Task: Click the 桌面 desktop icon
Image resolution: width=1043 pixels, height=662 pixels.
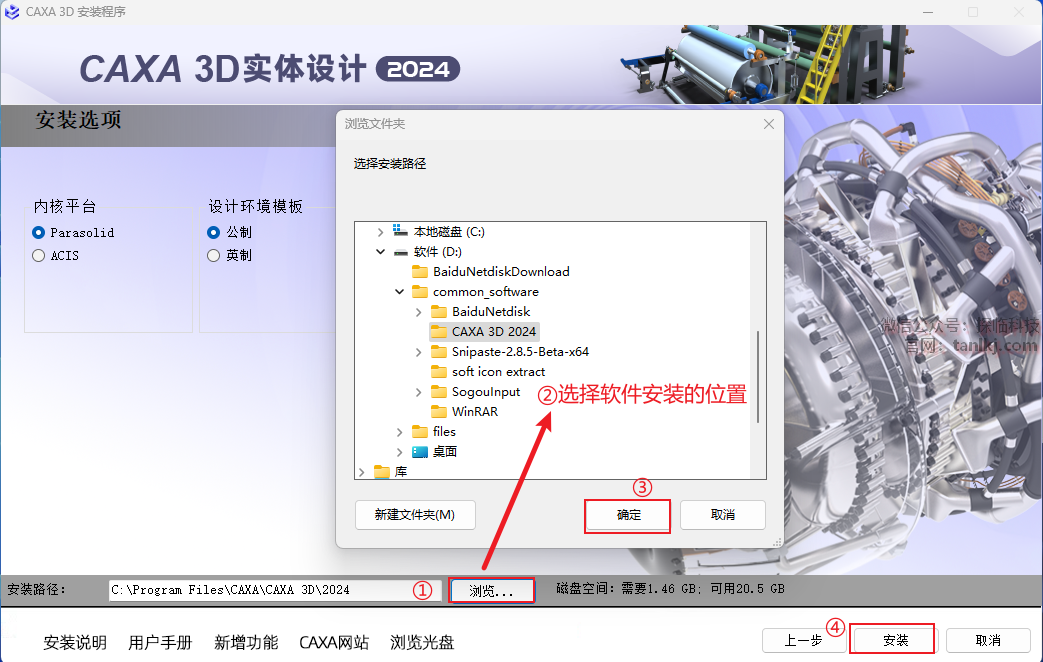Action: coord(420,452)
